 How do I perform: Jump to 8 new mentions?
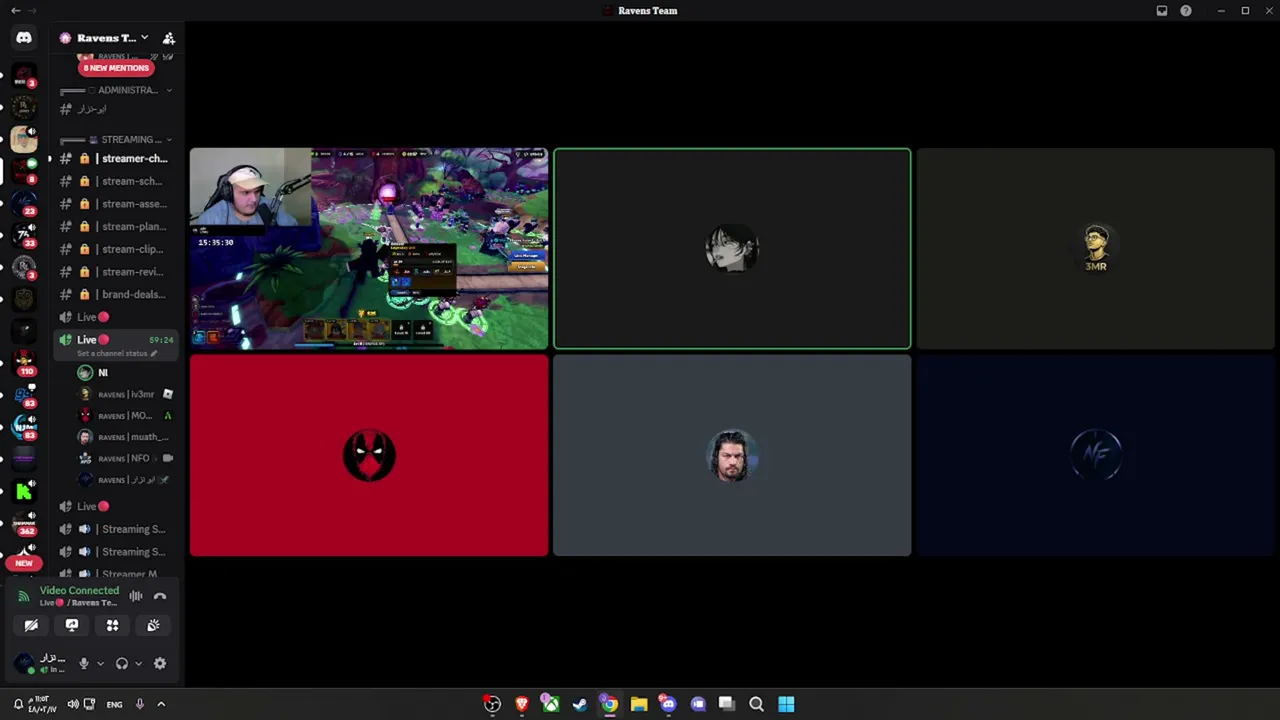(x=116, y=68)
